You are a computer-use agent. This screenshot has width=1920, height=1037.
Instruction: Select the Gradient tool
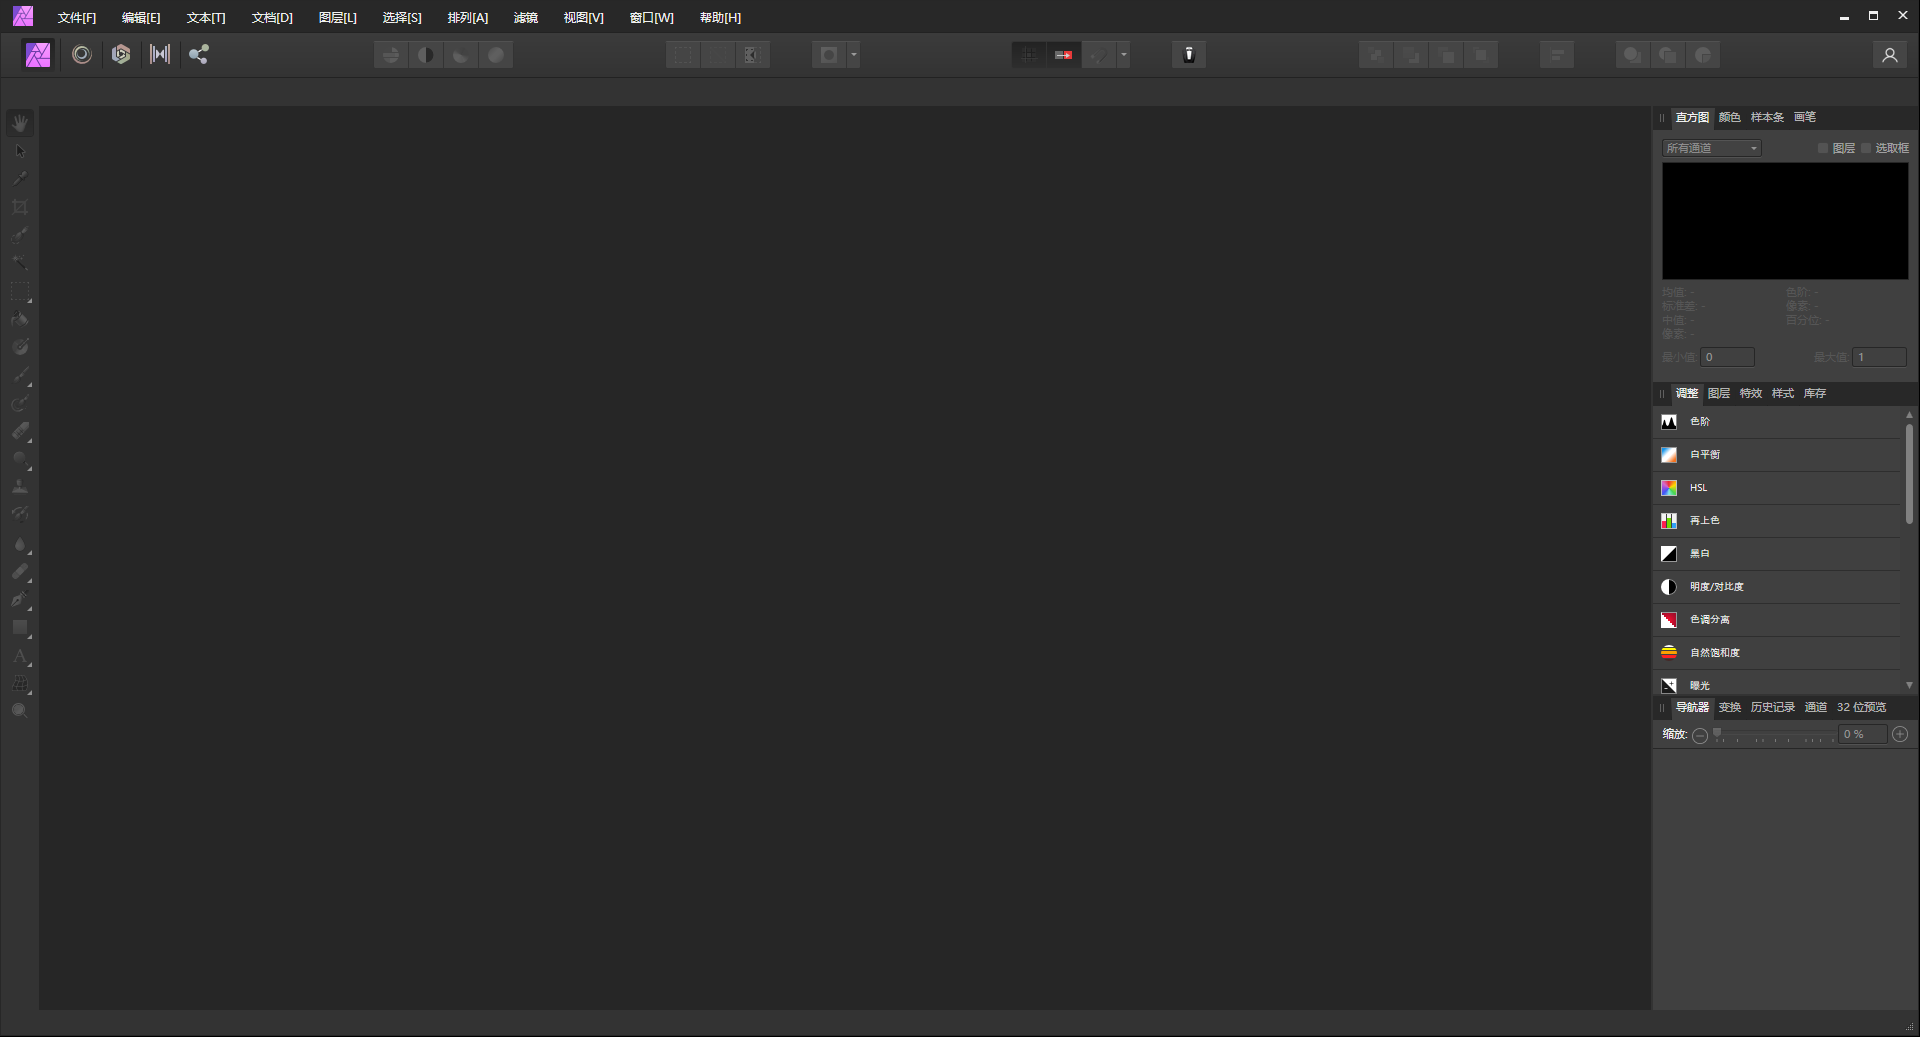click(20, 347)
